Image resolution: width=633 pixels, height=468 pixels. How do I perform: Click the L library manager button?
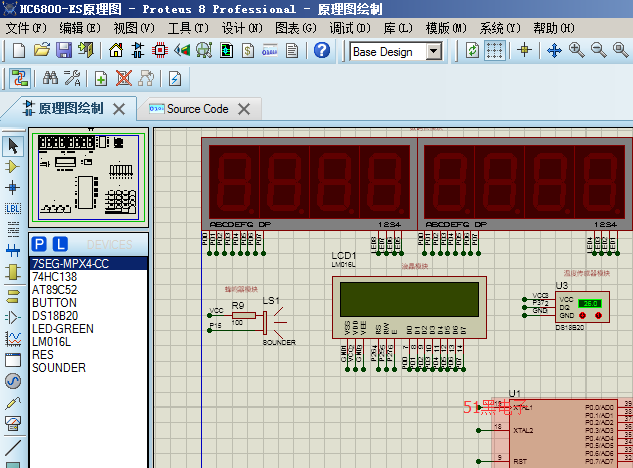[60, 244]
